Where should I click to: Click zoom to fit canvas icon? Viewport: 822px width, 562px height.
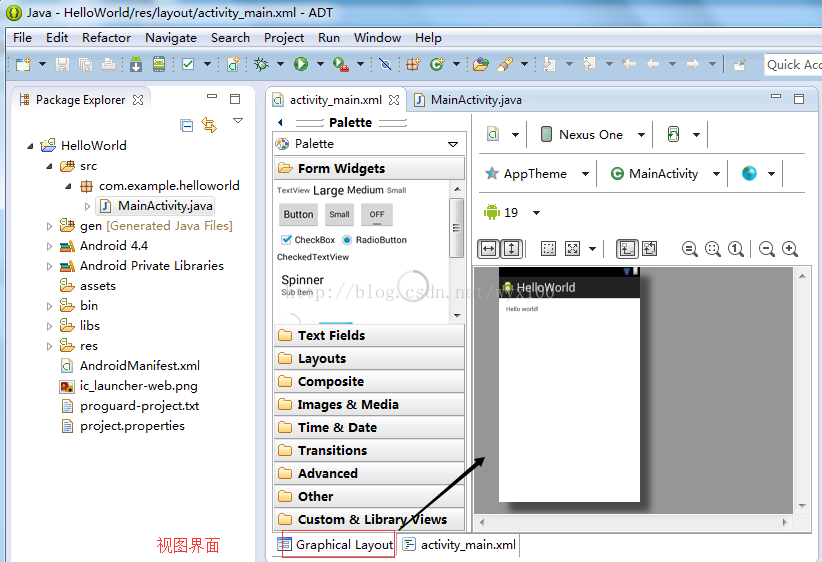click(x=713, y=248)
